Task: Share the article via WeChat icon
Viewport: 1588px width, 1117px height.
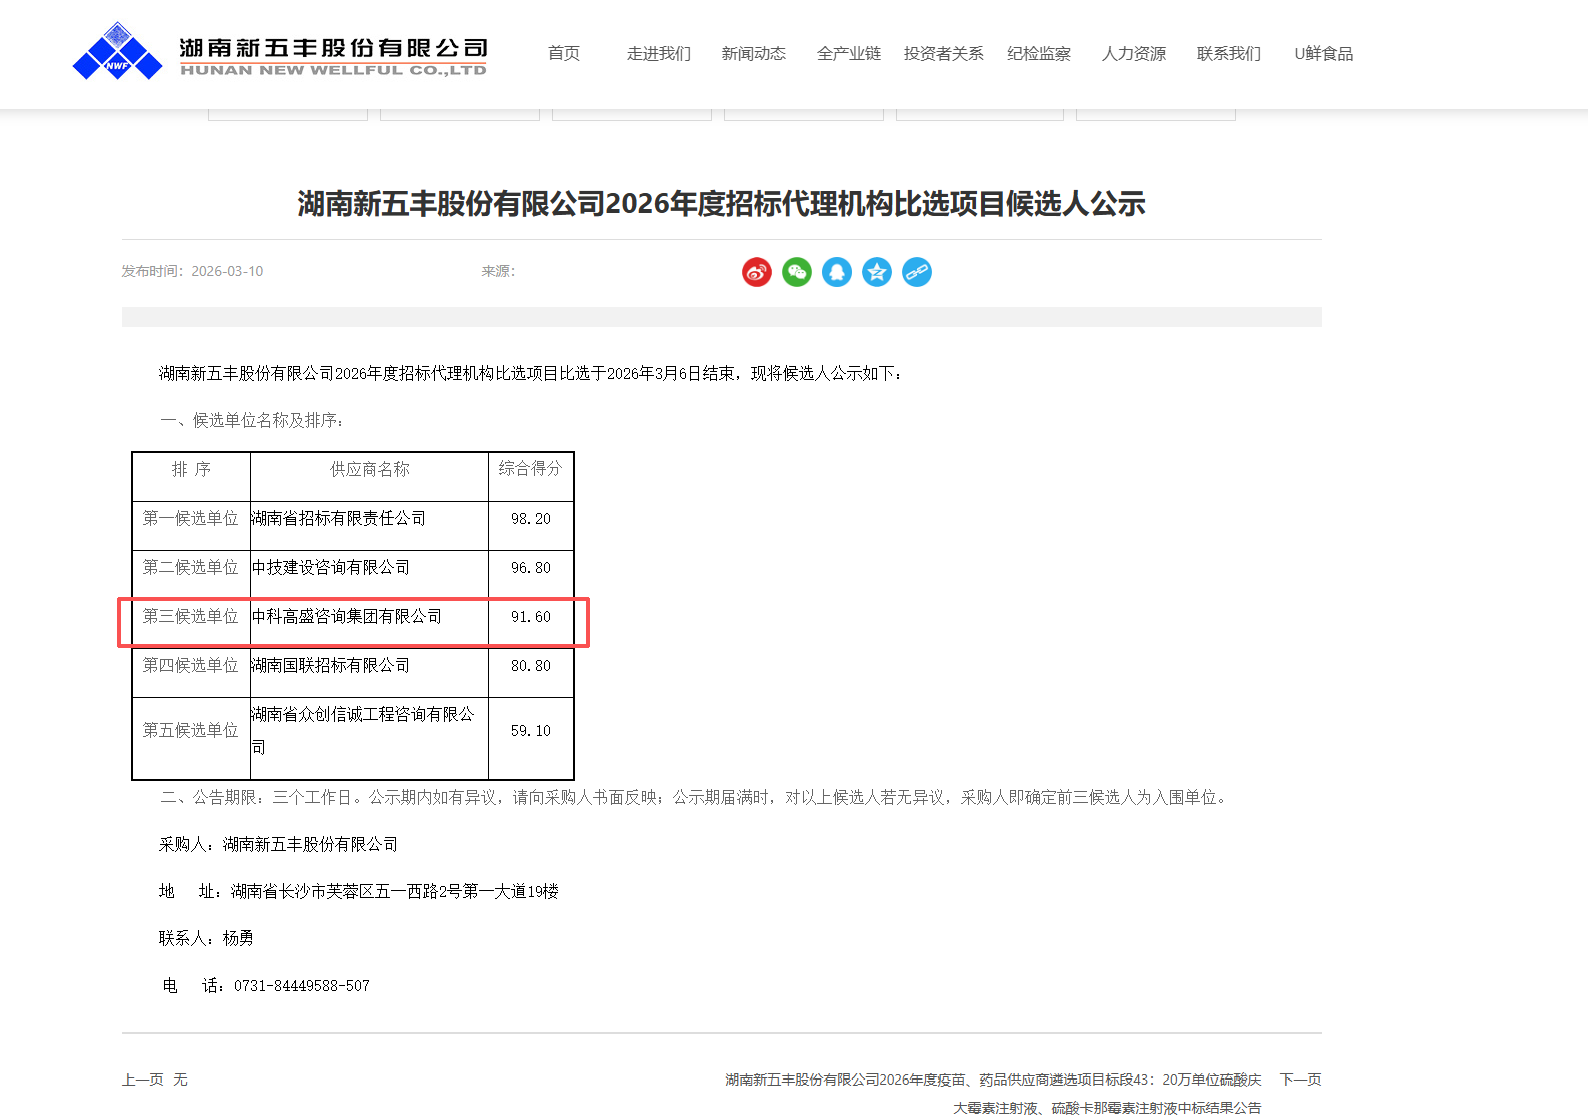Action: (x=796, y=272)
